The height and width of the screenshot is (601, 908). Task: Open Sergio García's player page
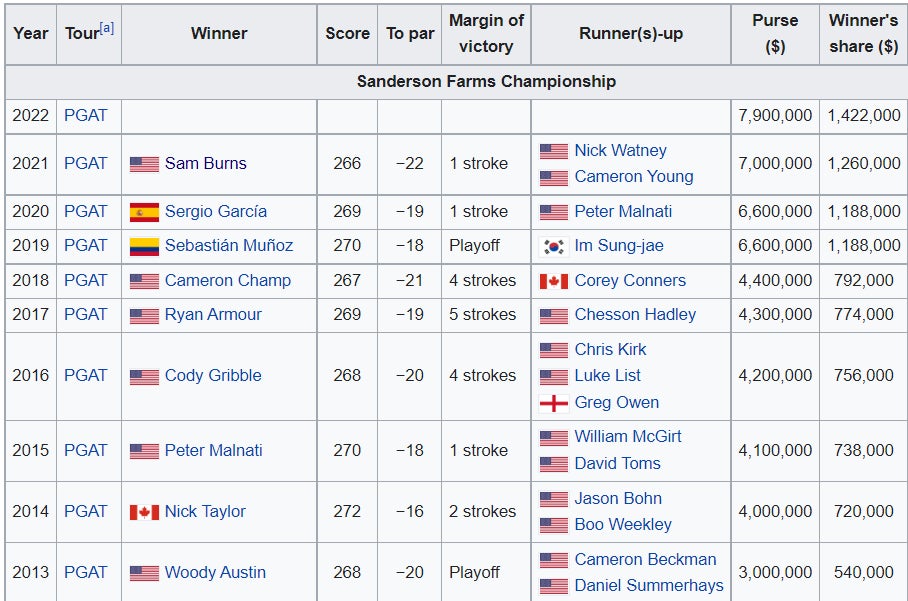[x=215, y=211]
